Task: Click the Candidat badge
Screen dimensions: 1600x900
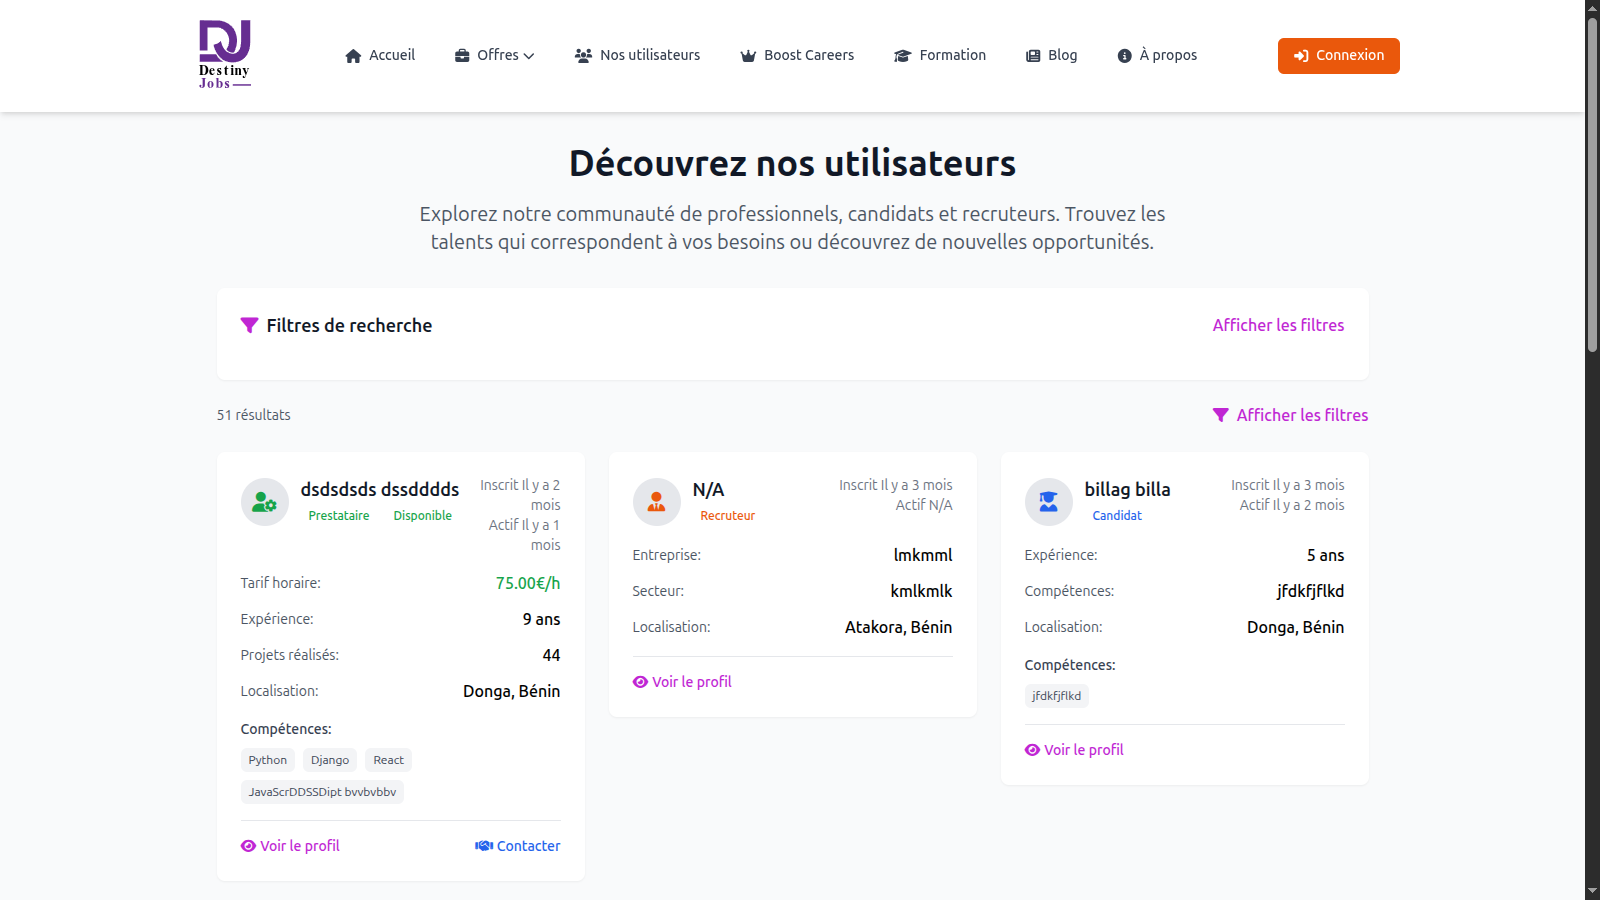Action: point(1117,516)
